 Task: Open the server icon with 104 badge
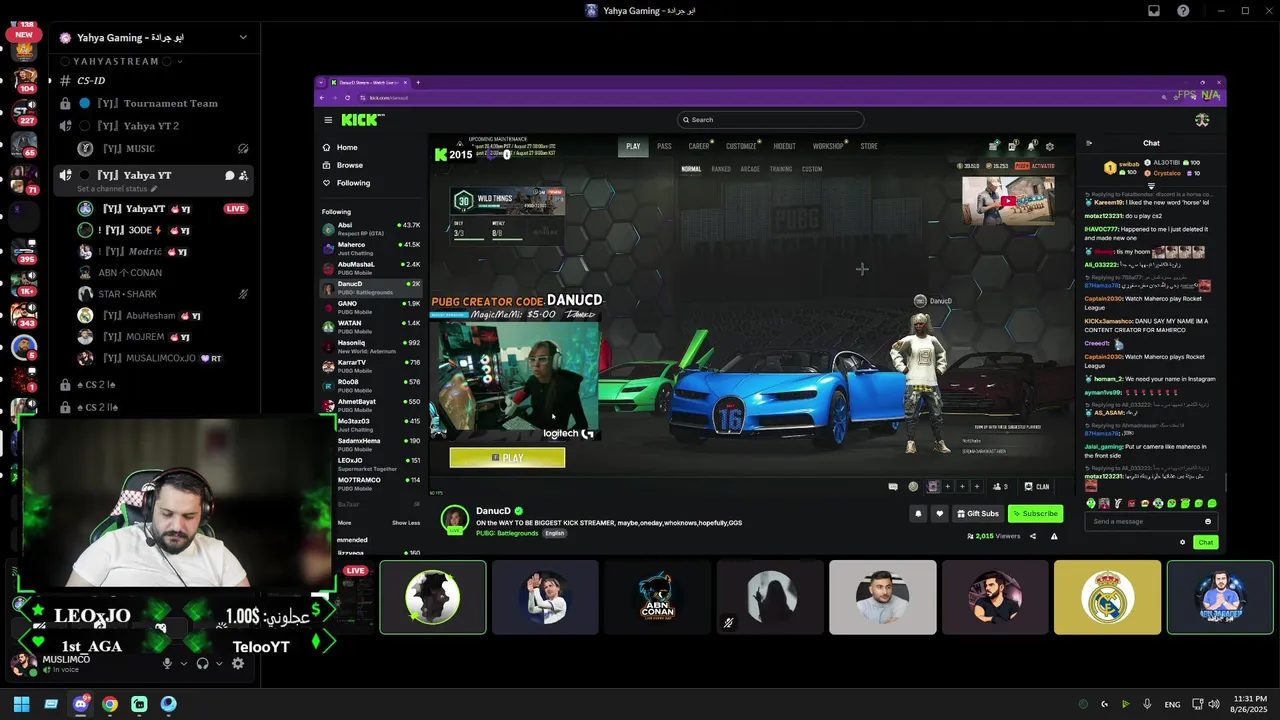click(24, 78)
